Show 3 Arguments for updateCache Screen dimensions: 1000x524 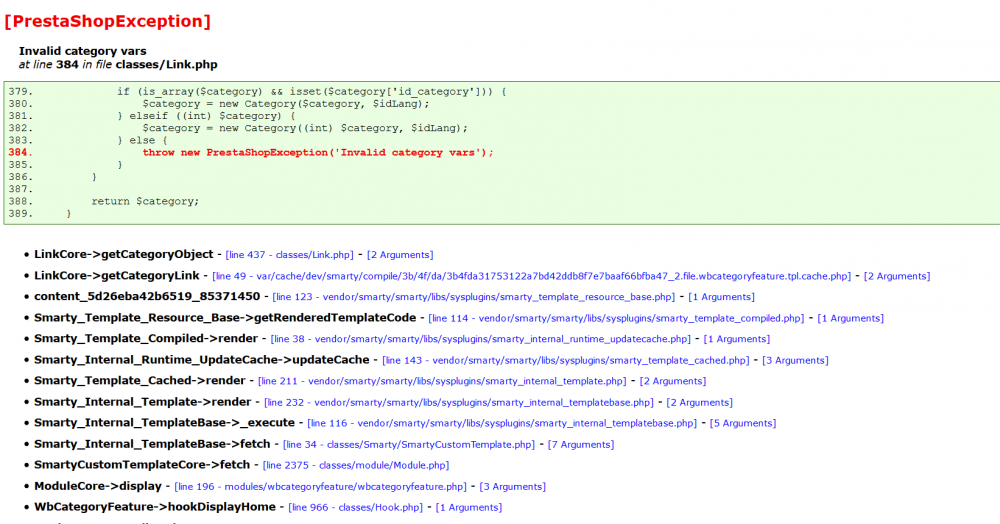[x=795, y=360]
